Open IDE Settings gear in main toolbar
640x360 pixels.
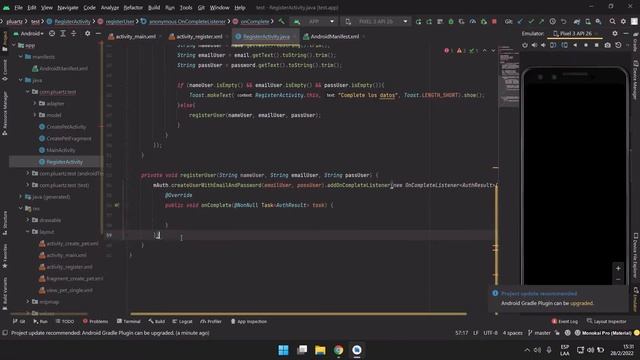[x=623, y=21]
